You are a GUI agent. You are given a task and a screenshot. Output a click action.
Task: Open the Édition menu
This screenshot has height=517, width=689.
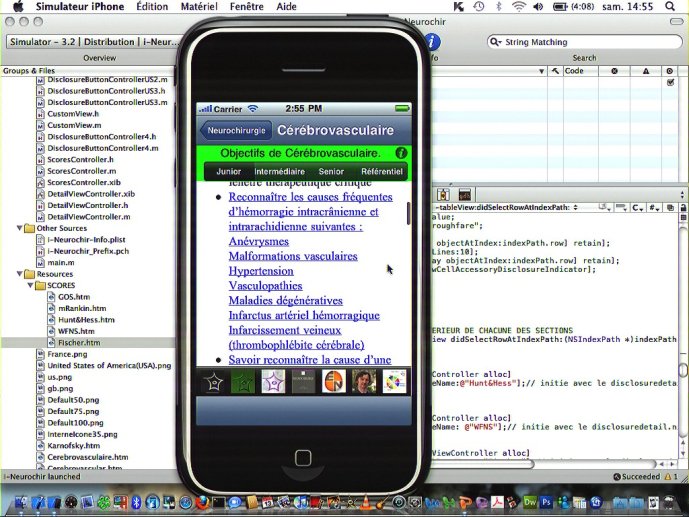click(152, 7)
